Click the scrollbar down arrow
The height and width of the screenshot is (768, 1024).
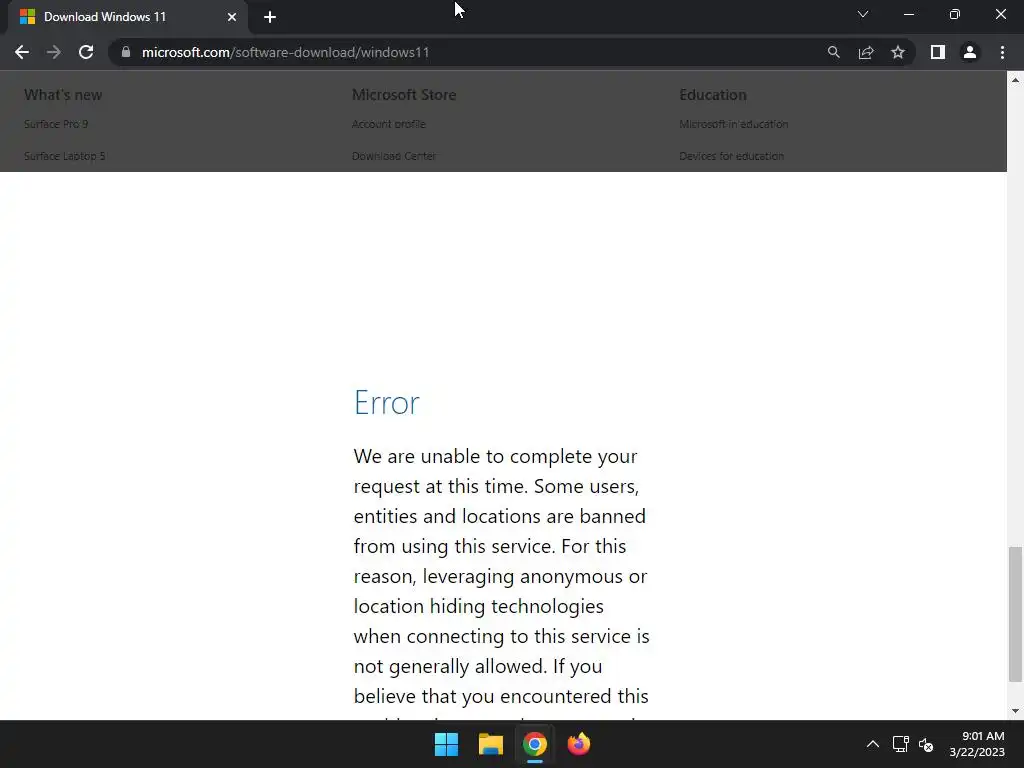point(1015,711)
